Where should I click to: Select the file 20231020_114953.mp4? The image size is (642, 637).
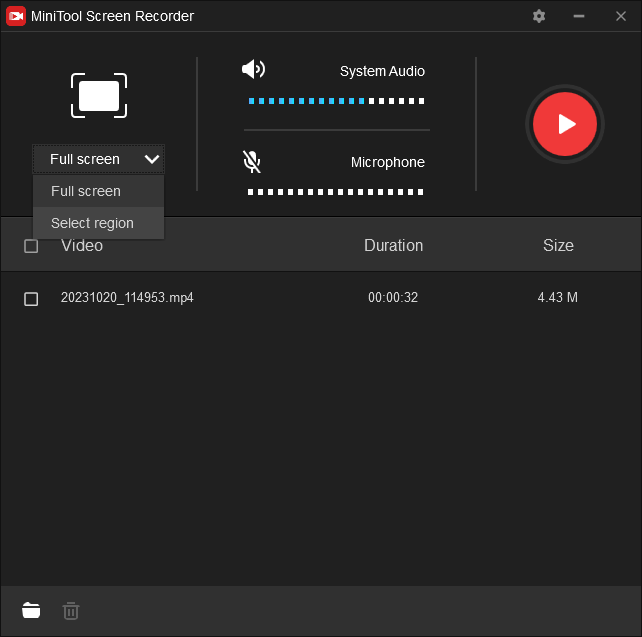[127, 297]
